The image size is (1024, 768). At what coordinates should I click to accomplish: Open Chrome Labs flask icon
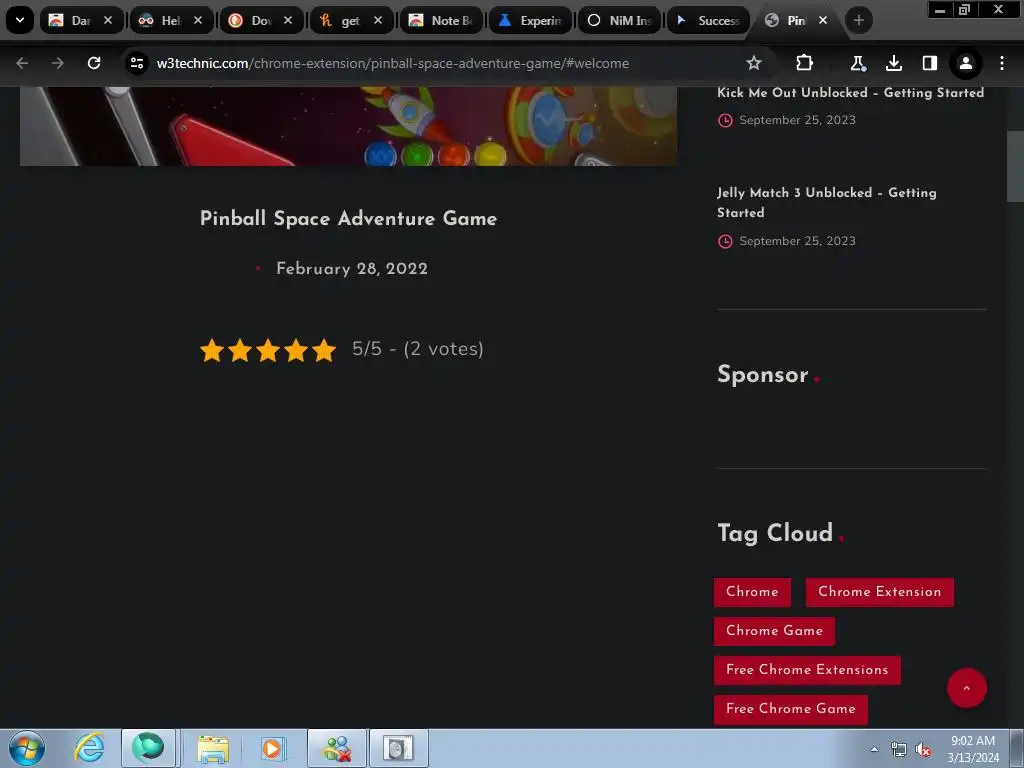(x=858, y=63)
